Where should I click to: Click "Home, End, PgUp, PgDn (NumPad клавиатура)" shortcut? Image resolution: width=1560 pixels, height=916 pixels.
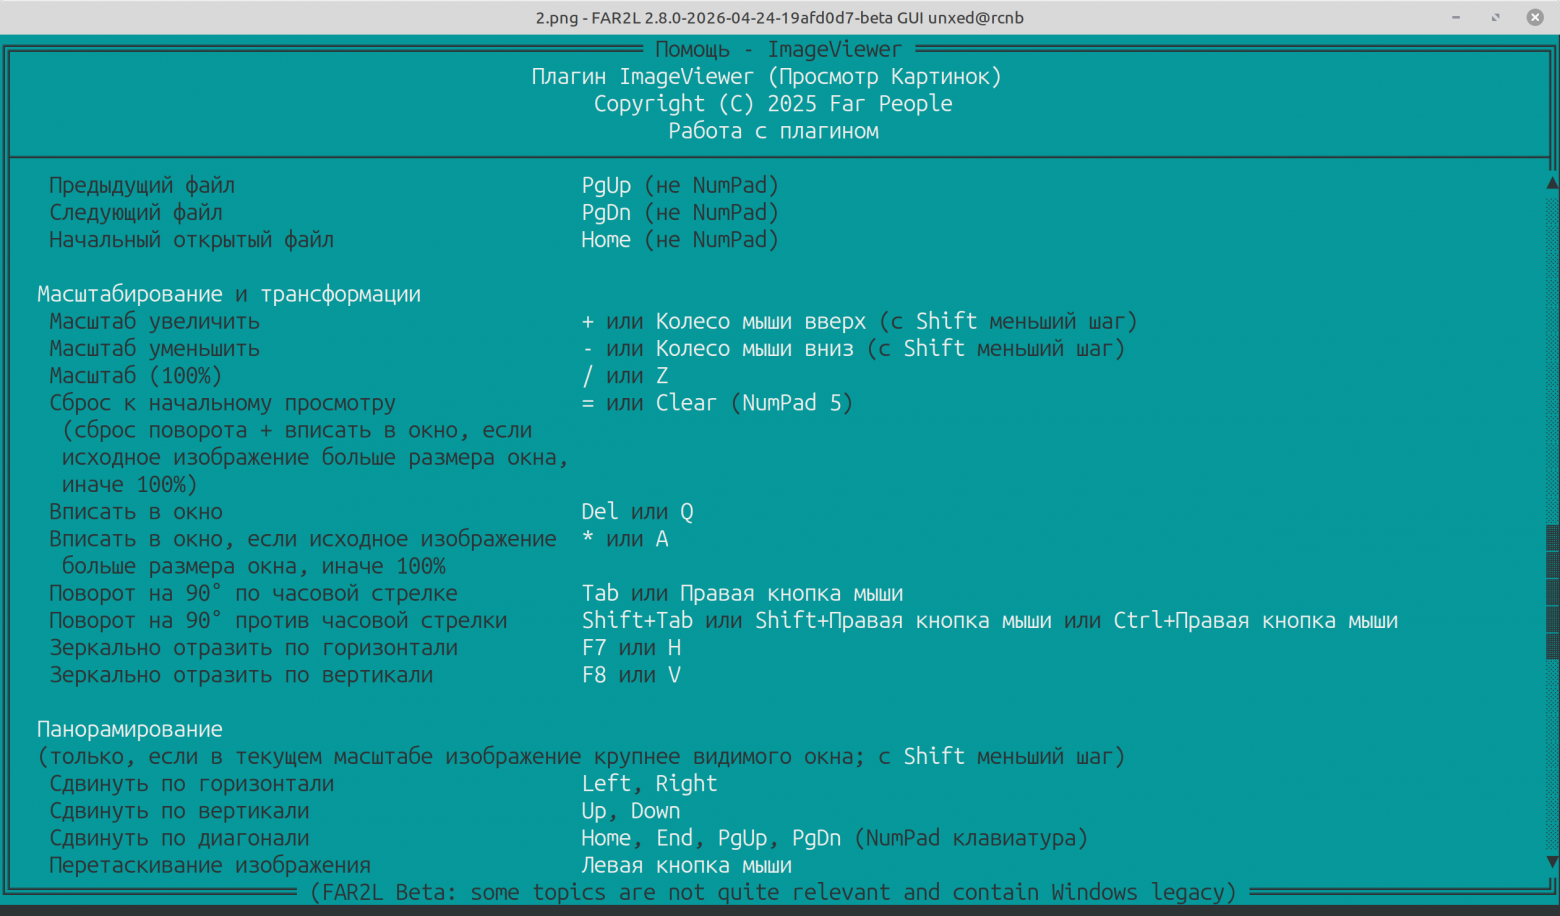(835, 838)
